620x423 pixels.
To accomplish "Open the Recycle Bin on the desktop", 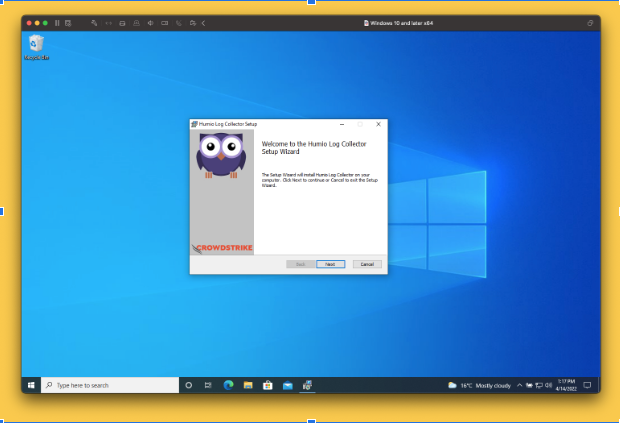I will tap(37, 46).
